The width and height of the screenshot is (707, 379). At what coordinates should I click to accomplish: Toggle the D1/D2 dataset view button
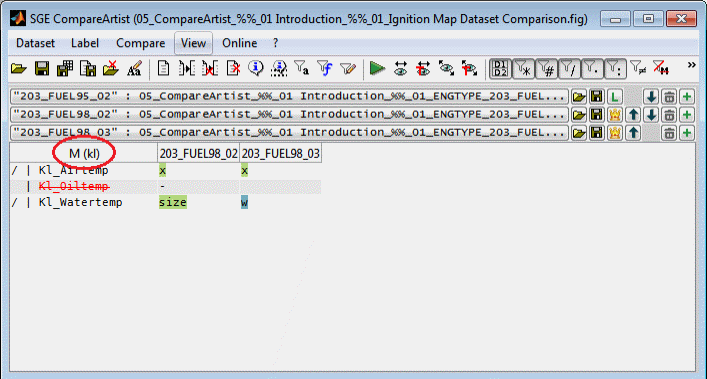point(500,69)
